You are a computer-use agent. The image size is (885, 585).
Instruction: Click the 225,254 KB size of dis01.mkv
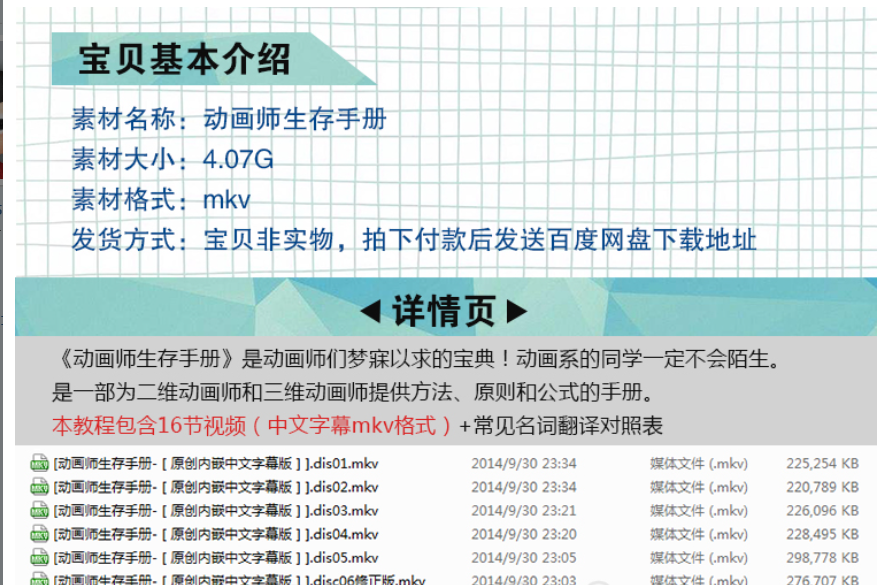coord(822,464)
